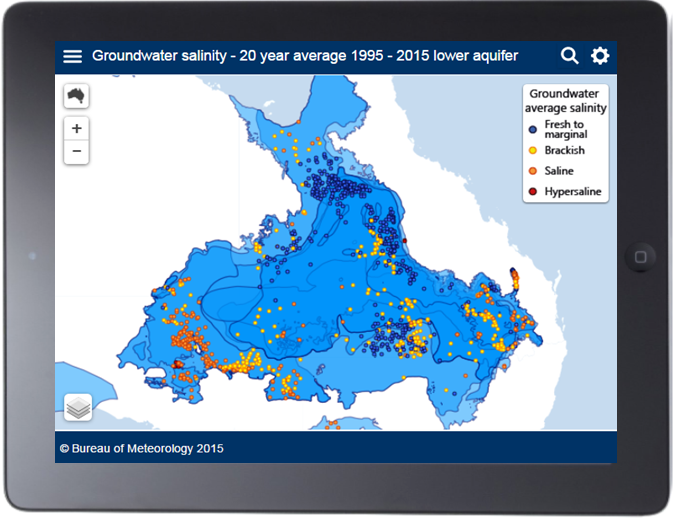The height and width of the screenshot is (518, 674).
Task: Click the Bureau of Meteorology 2015 copyright
Action: point(141,449)
